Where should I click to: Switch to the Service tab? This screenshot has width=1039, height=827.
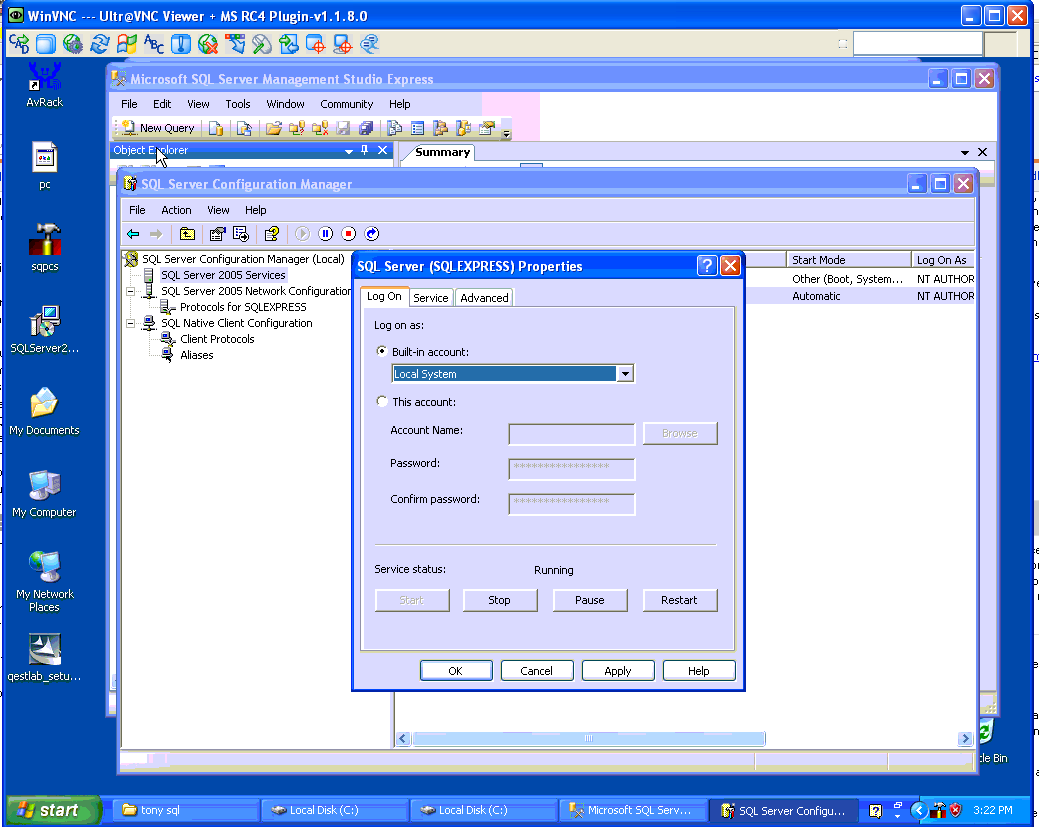point(431,298)
